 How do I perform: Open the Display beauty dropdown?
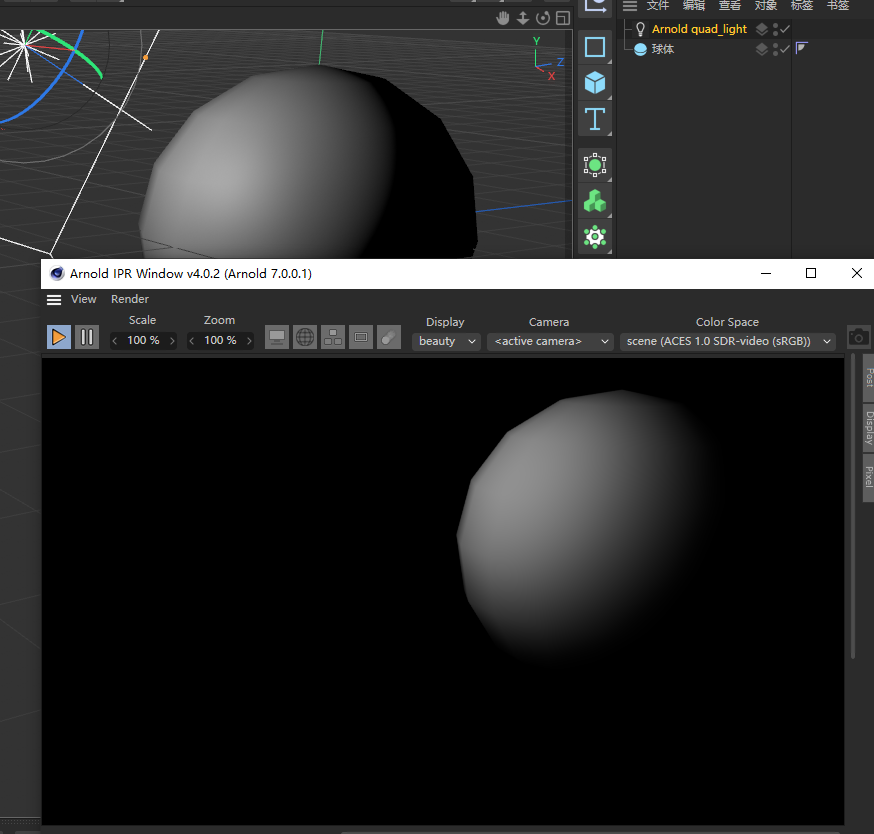tap(446, 341)
